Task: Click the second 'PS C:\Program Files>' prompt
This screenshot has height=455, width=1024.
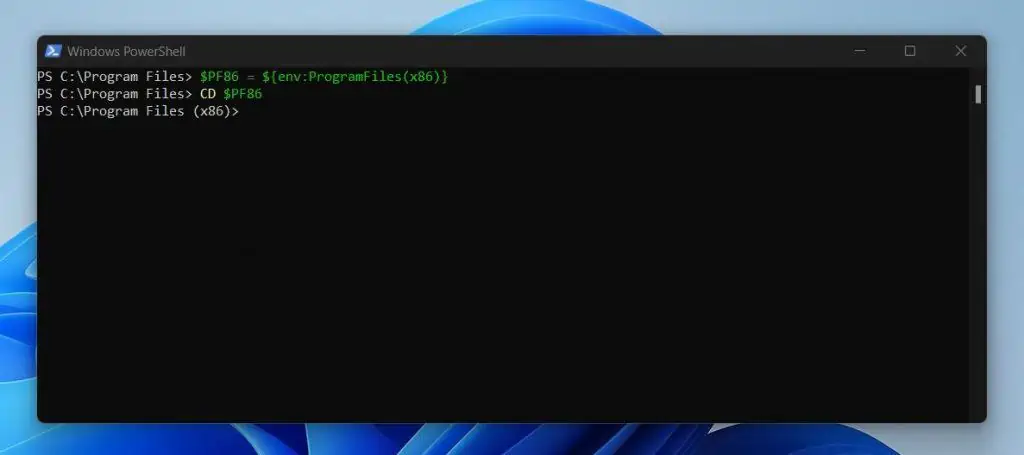Action: point(115,94)
